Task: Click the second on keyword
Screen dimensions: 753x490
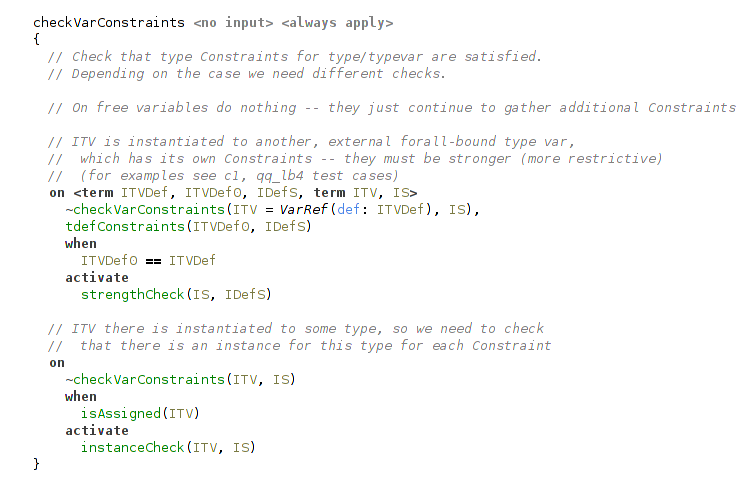Action: tap(57, 363)
